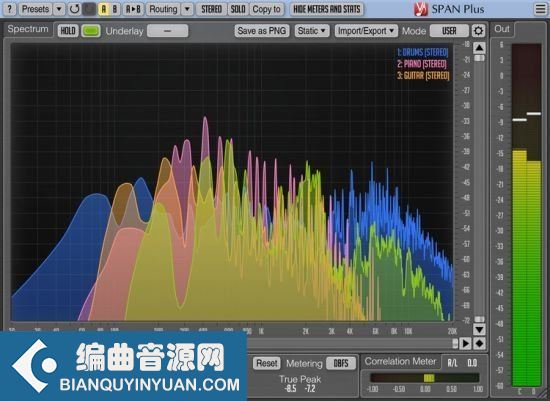Expand the Routing presets dropdown arrow
The image size is (550, 401).
[x=187, y=9]
